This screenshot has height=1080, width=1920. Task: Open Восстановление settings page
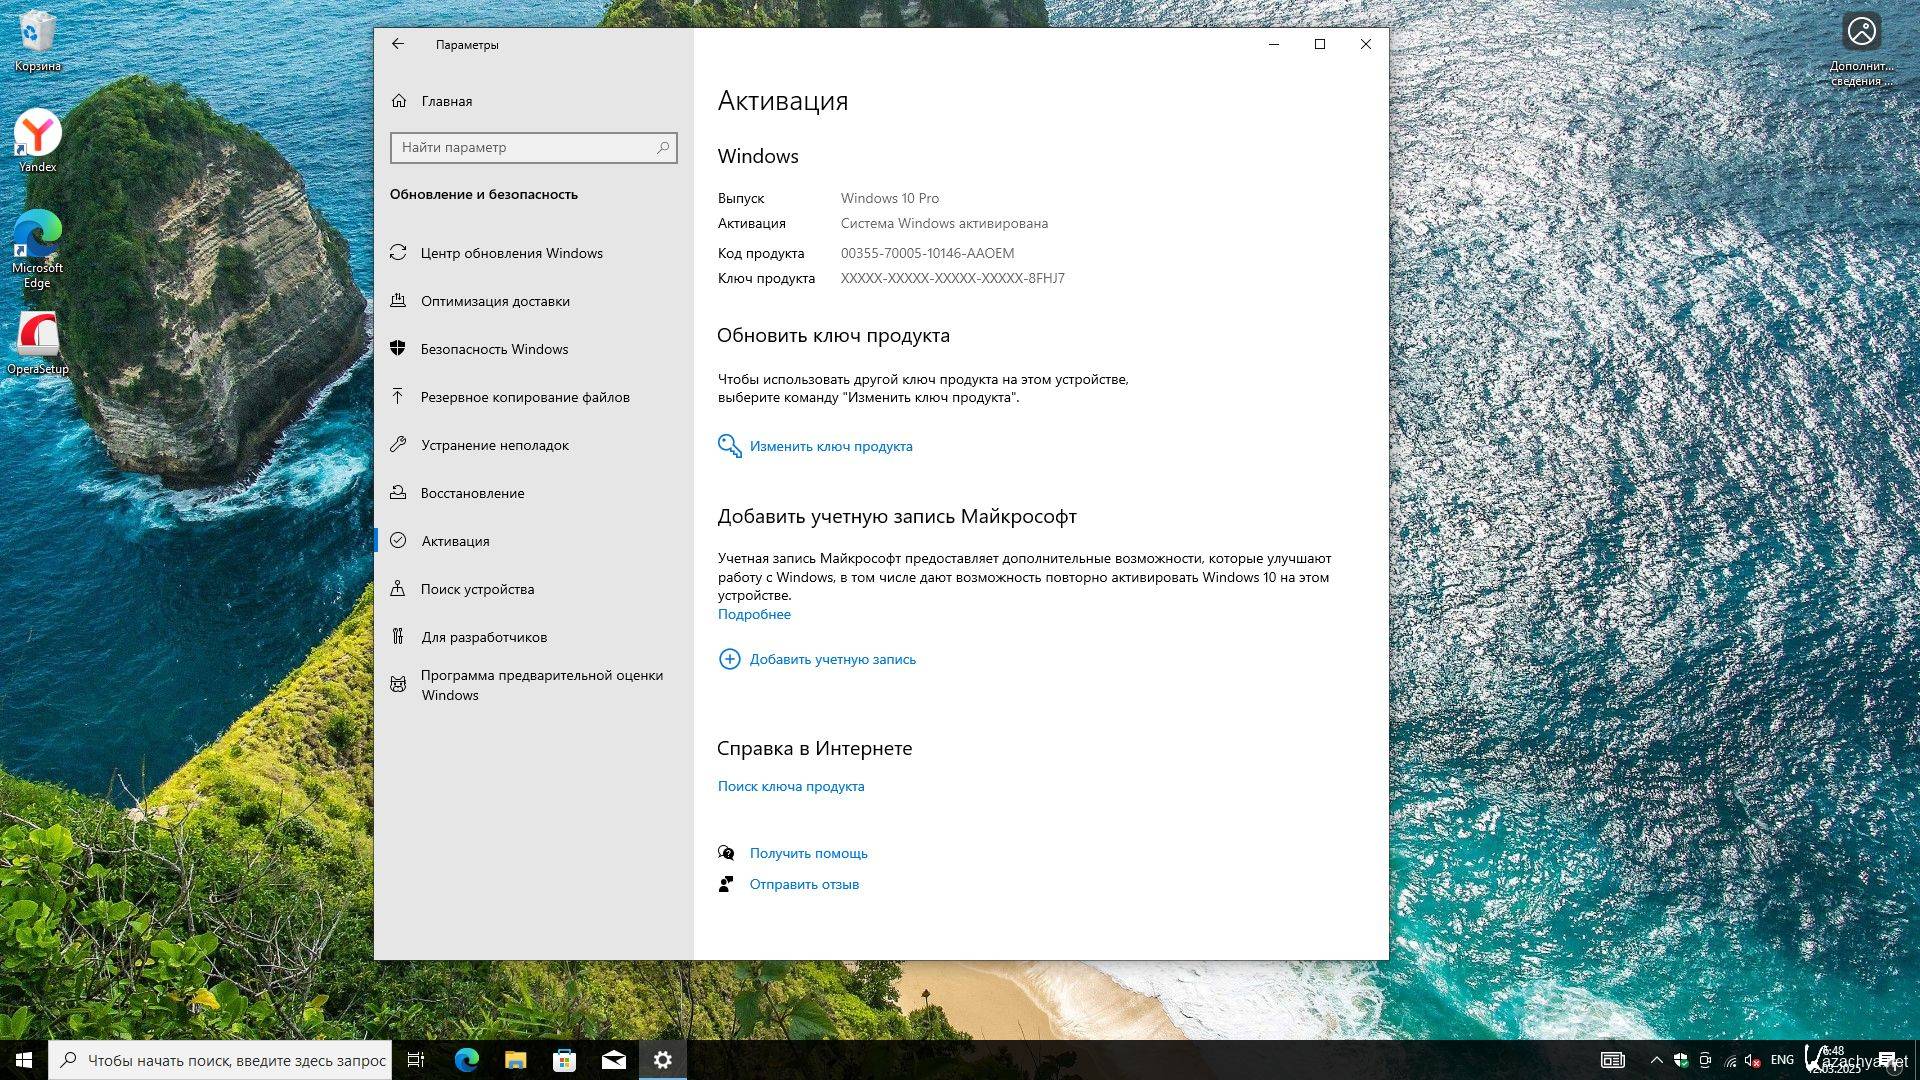[472, 493]
